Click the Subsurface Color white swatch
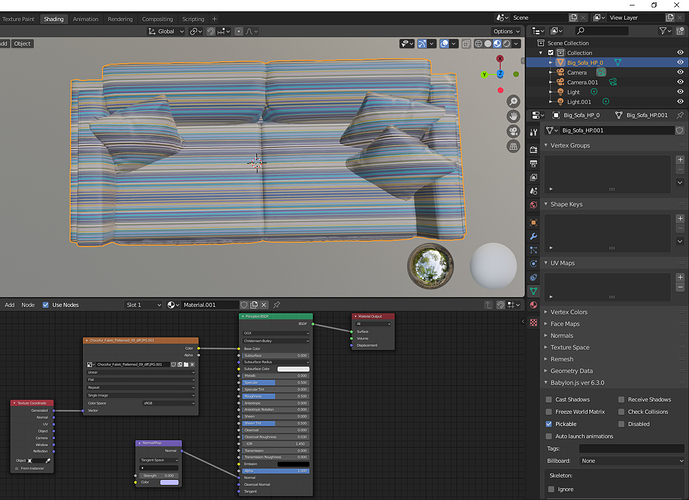Image resolution: width=689 pixels, height=500 pixels. click(x=294, y=369)
